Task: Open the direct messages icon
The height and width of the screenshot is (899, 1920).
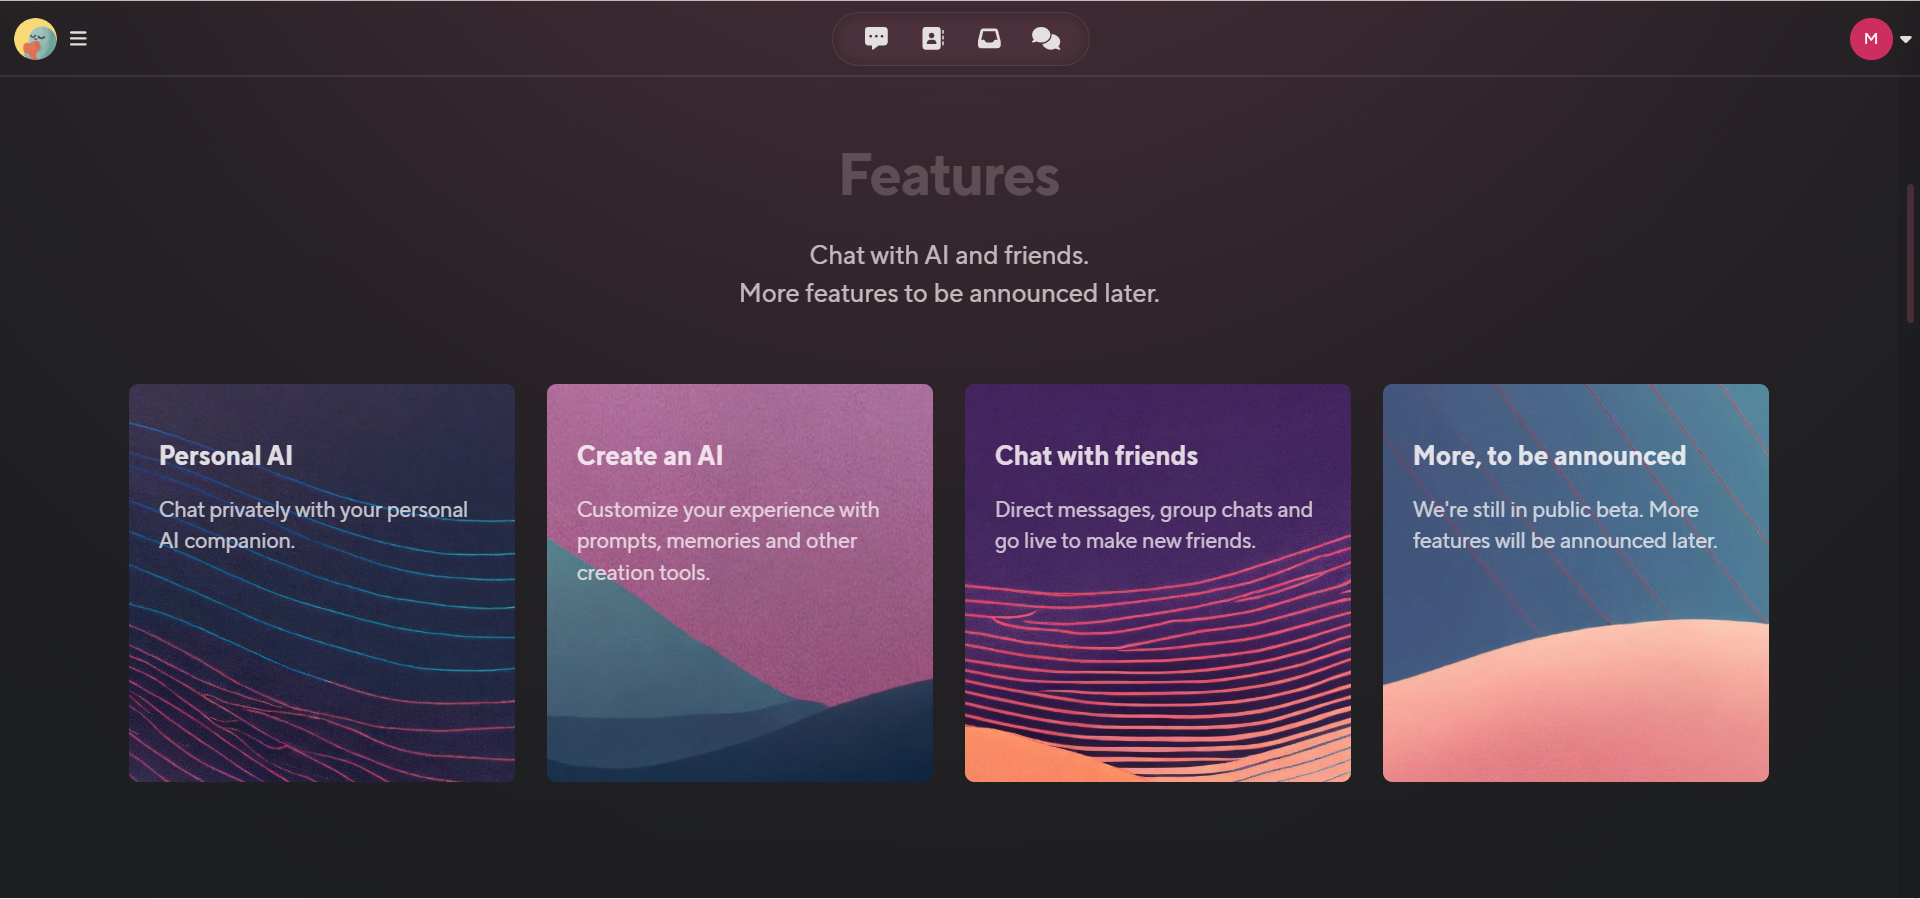Action: (x=877, y=38)
